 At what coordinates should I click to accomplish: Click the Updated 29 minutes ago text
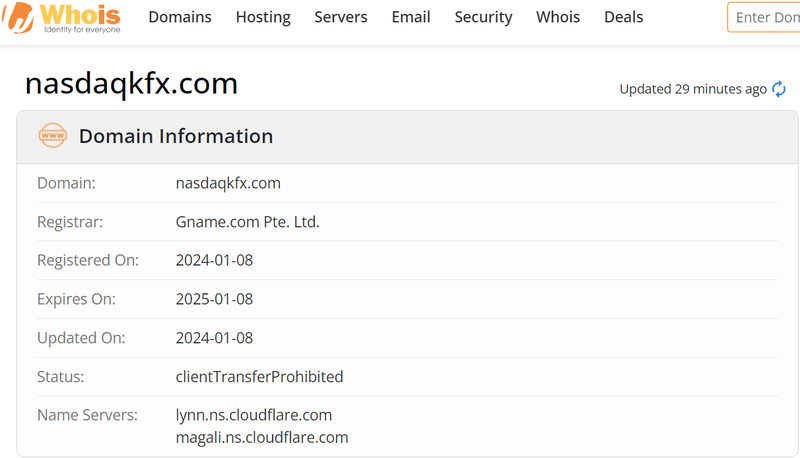[x=693, y=89]
